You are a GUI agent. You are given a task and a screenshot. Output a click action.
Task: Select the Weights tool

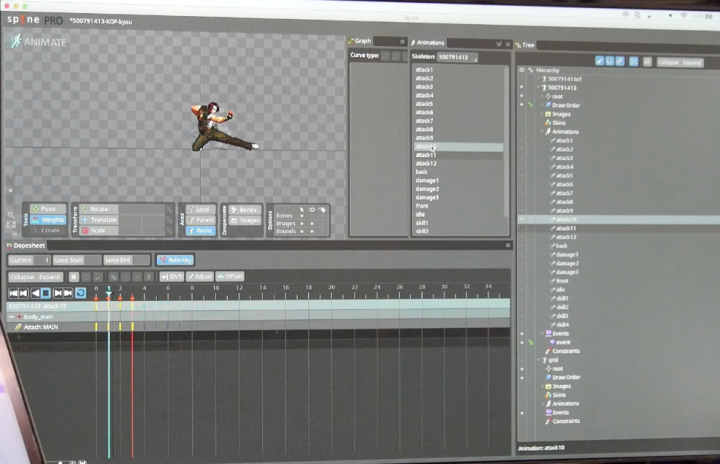pyautogui.click(x=49, y=220)
